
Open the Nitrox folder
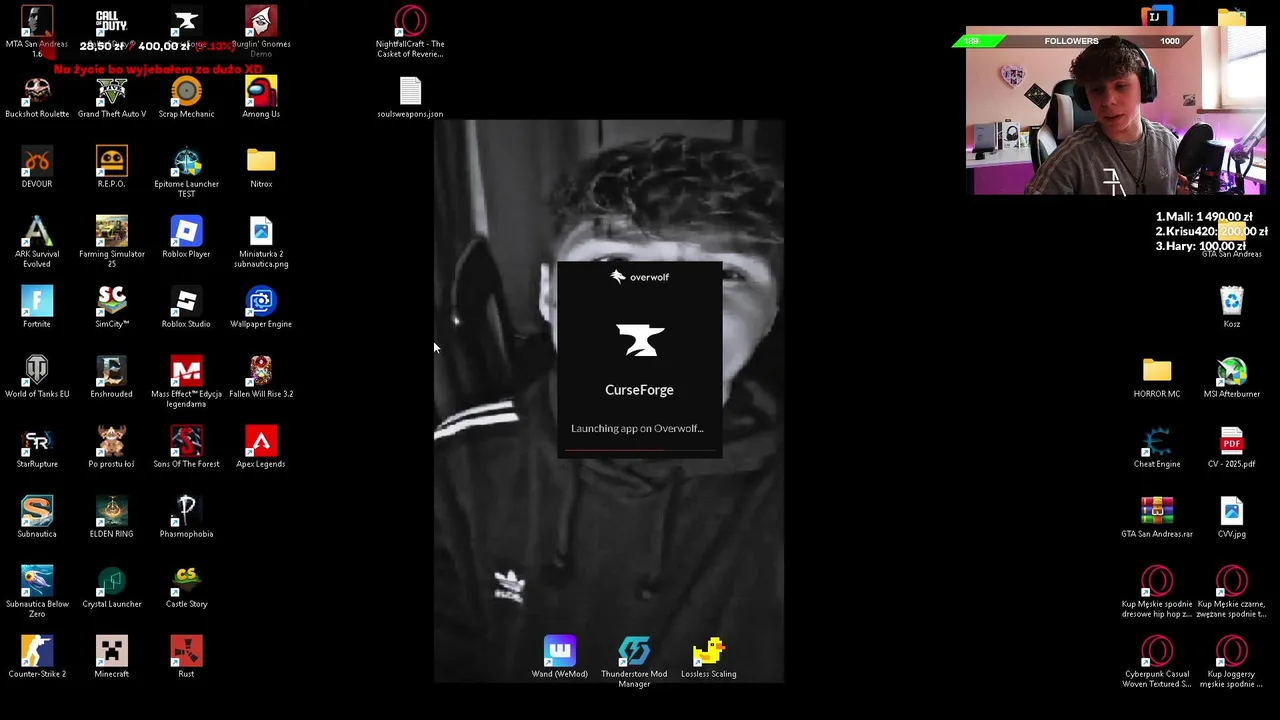pos(261,167)
